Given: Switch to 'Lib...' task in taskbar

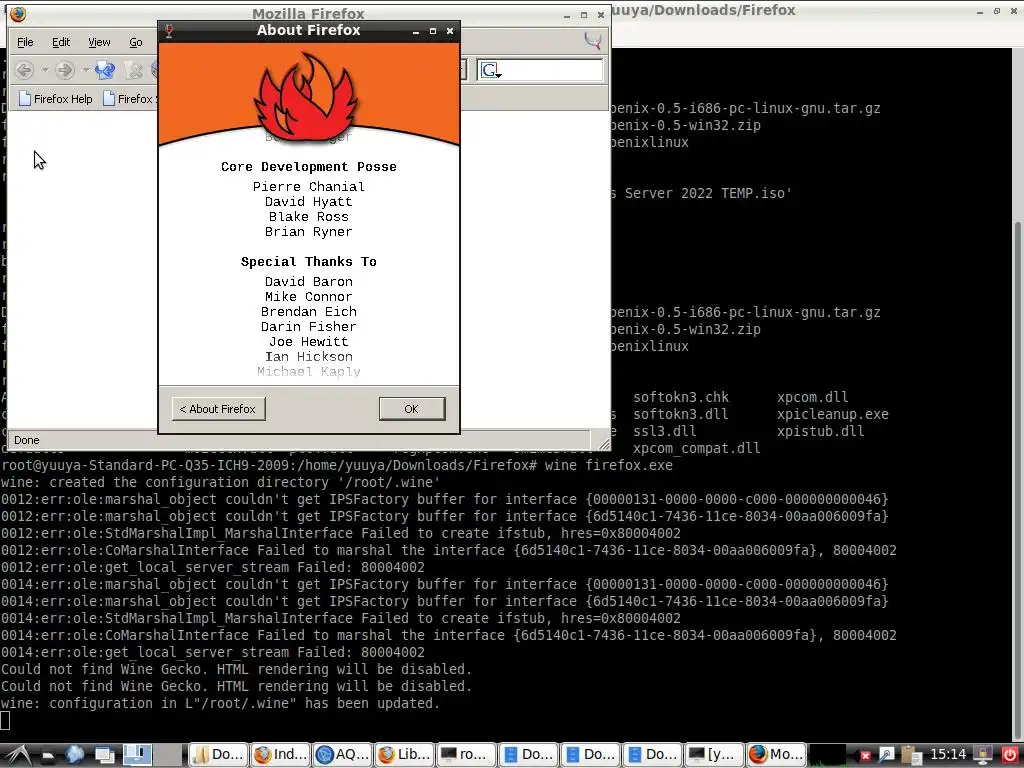Looking at the screenshot, I should point(404,755).
